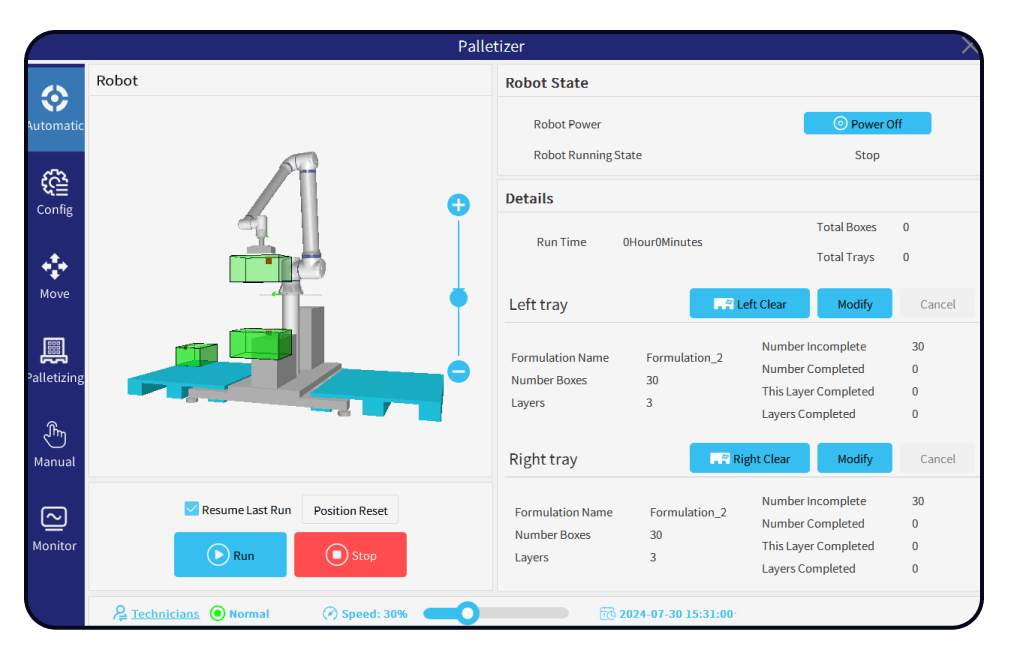This screenshot has width=1010, height=654.
Task: Zoom in with the plus icon
Action: [x=458, y=205]
